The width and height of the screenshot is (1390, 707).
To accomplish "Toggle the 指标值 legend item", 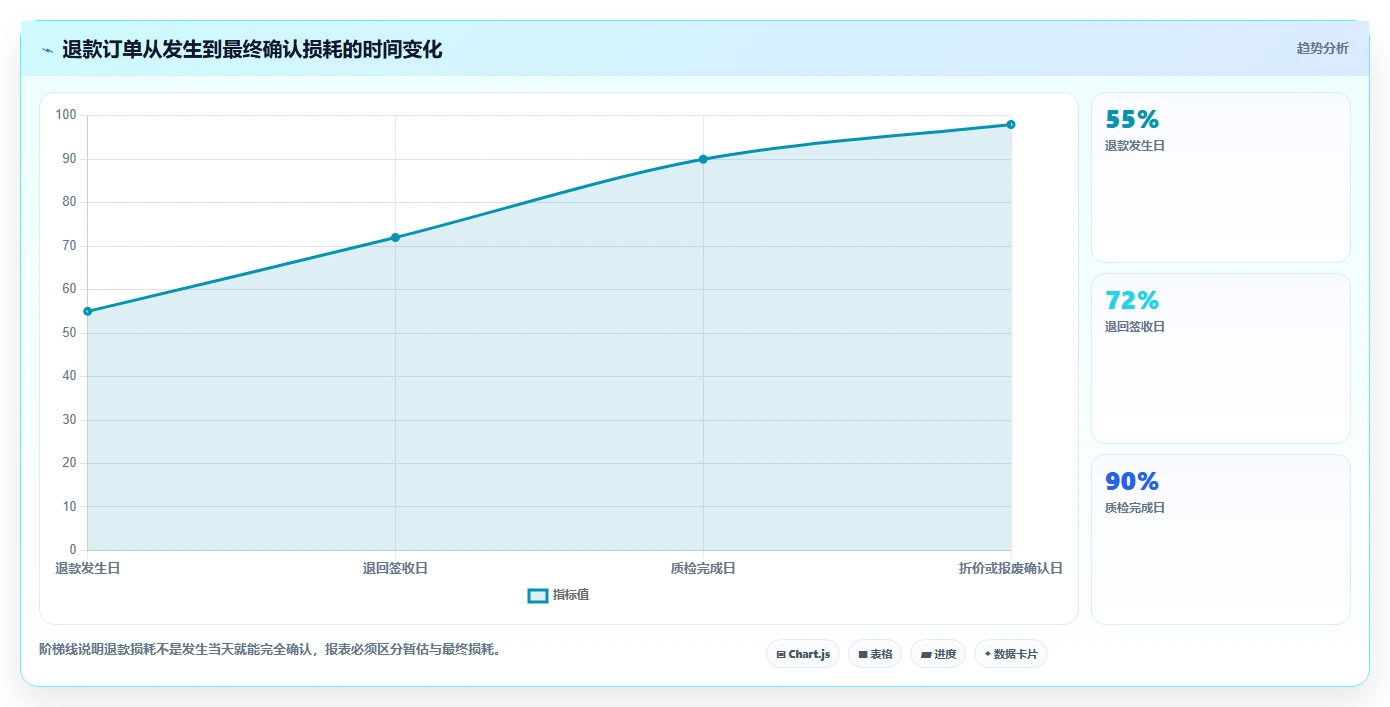I will tap(559, 595).
